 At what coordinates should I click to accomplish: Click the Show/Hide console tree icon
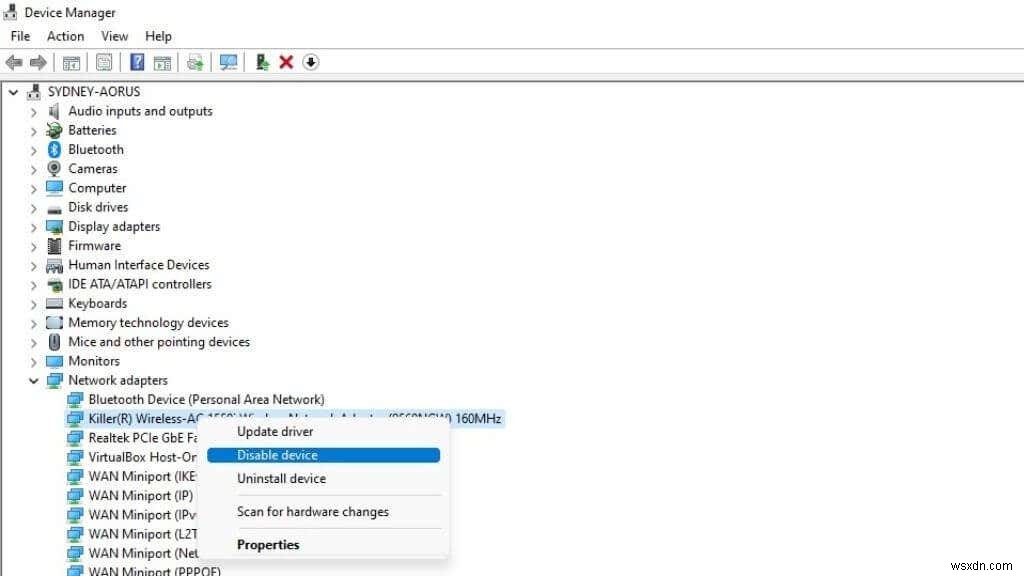[71, 62]
